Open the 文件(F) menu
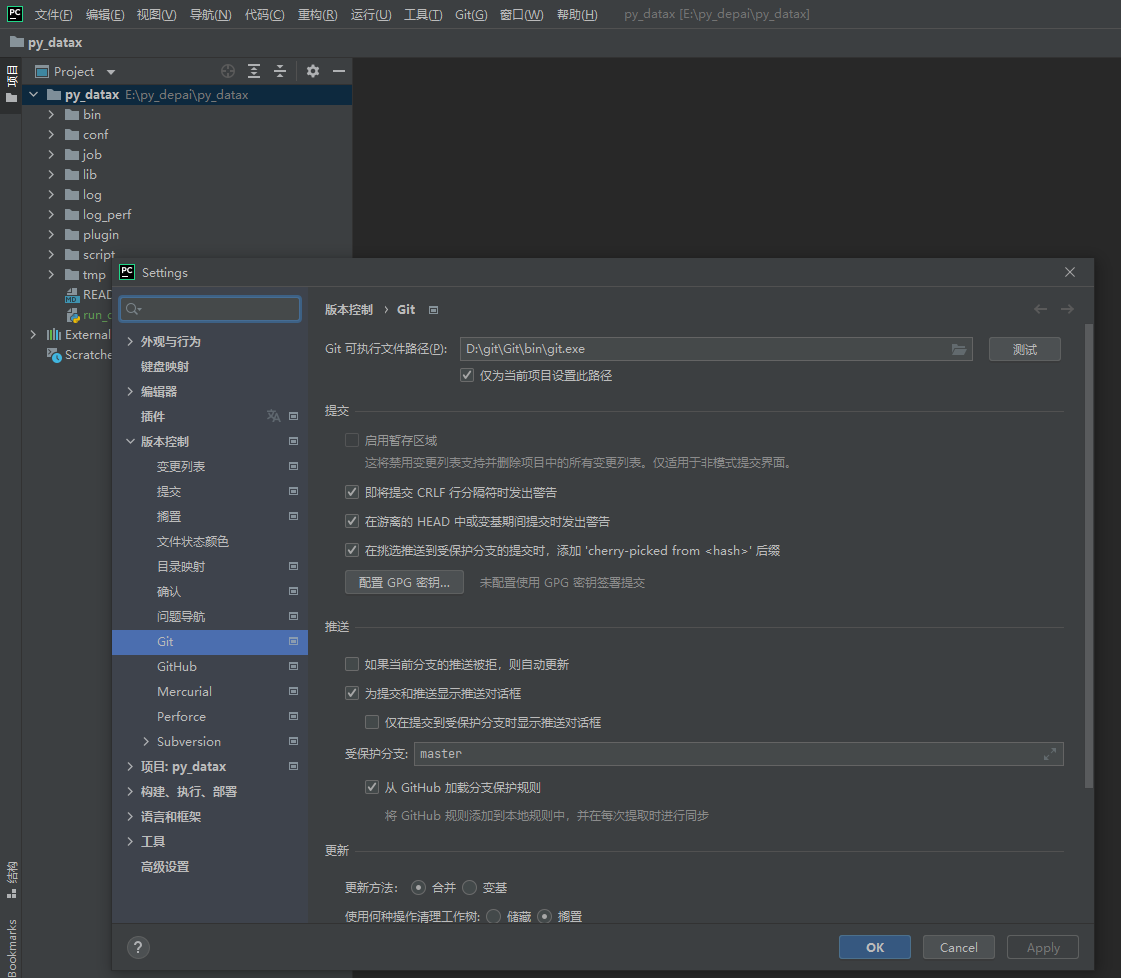The width and height of the screenshot is (1121, 978). (x=53, y=14)
